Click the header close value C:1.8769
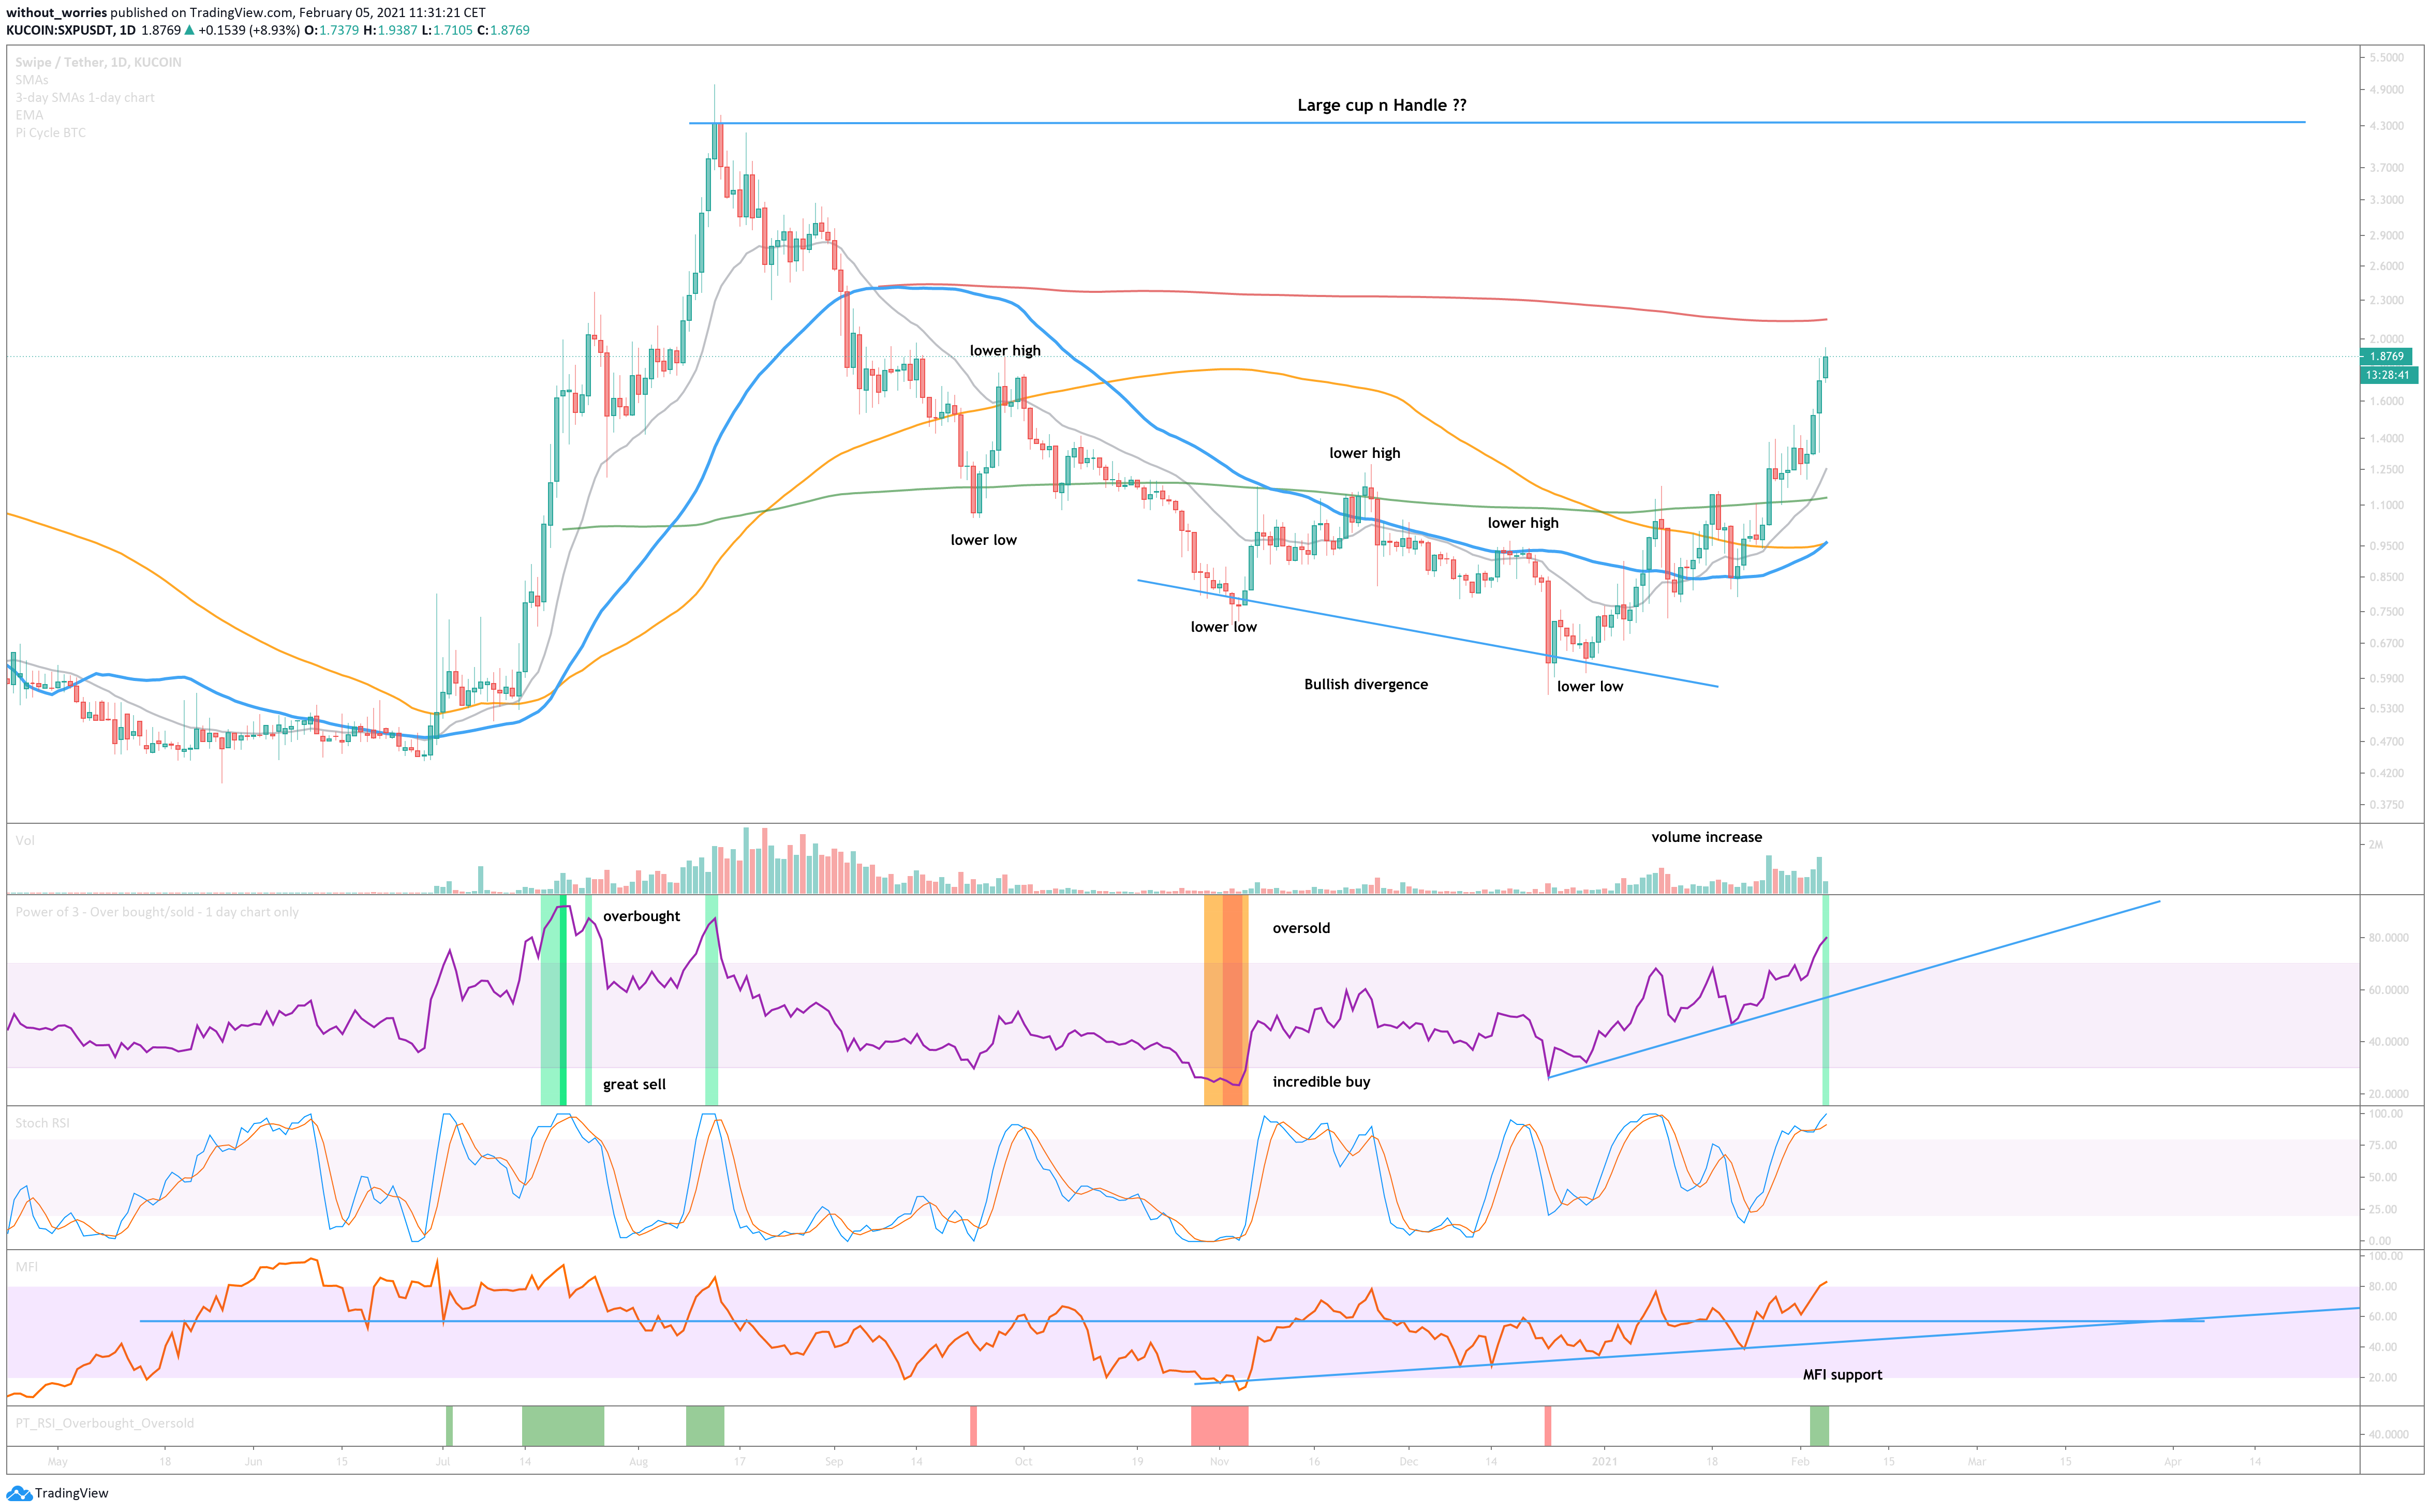 point(503,30)
